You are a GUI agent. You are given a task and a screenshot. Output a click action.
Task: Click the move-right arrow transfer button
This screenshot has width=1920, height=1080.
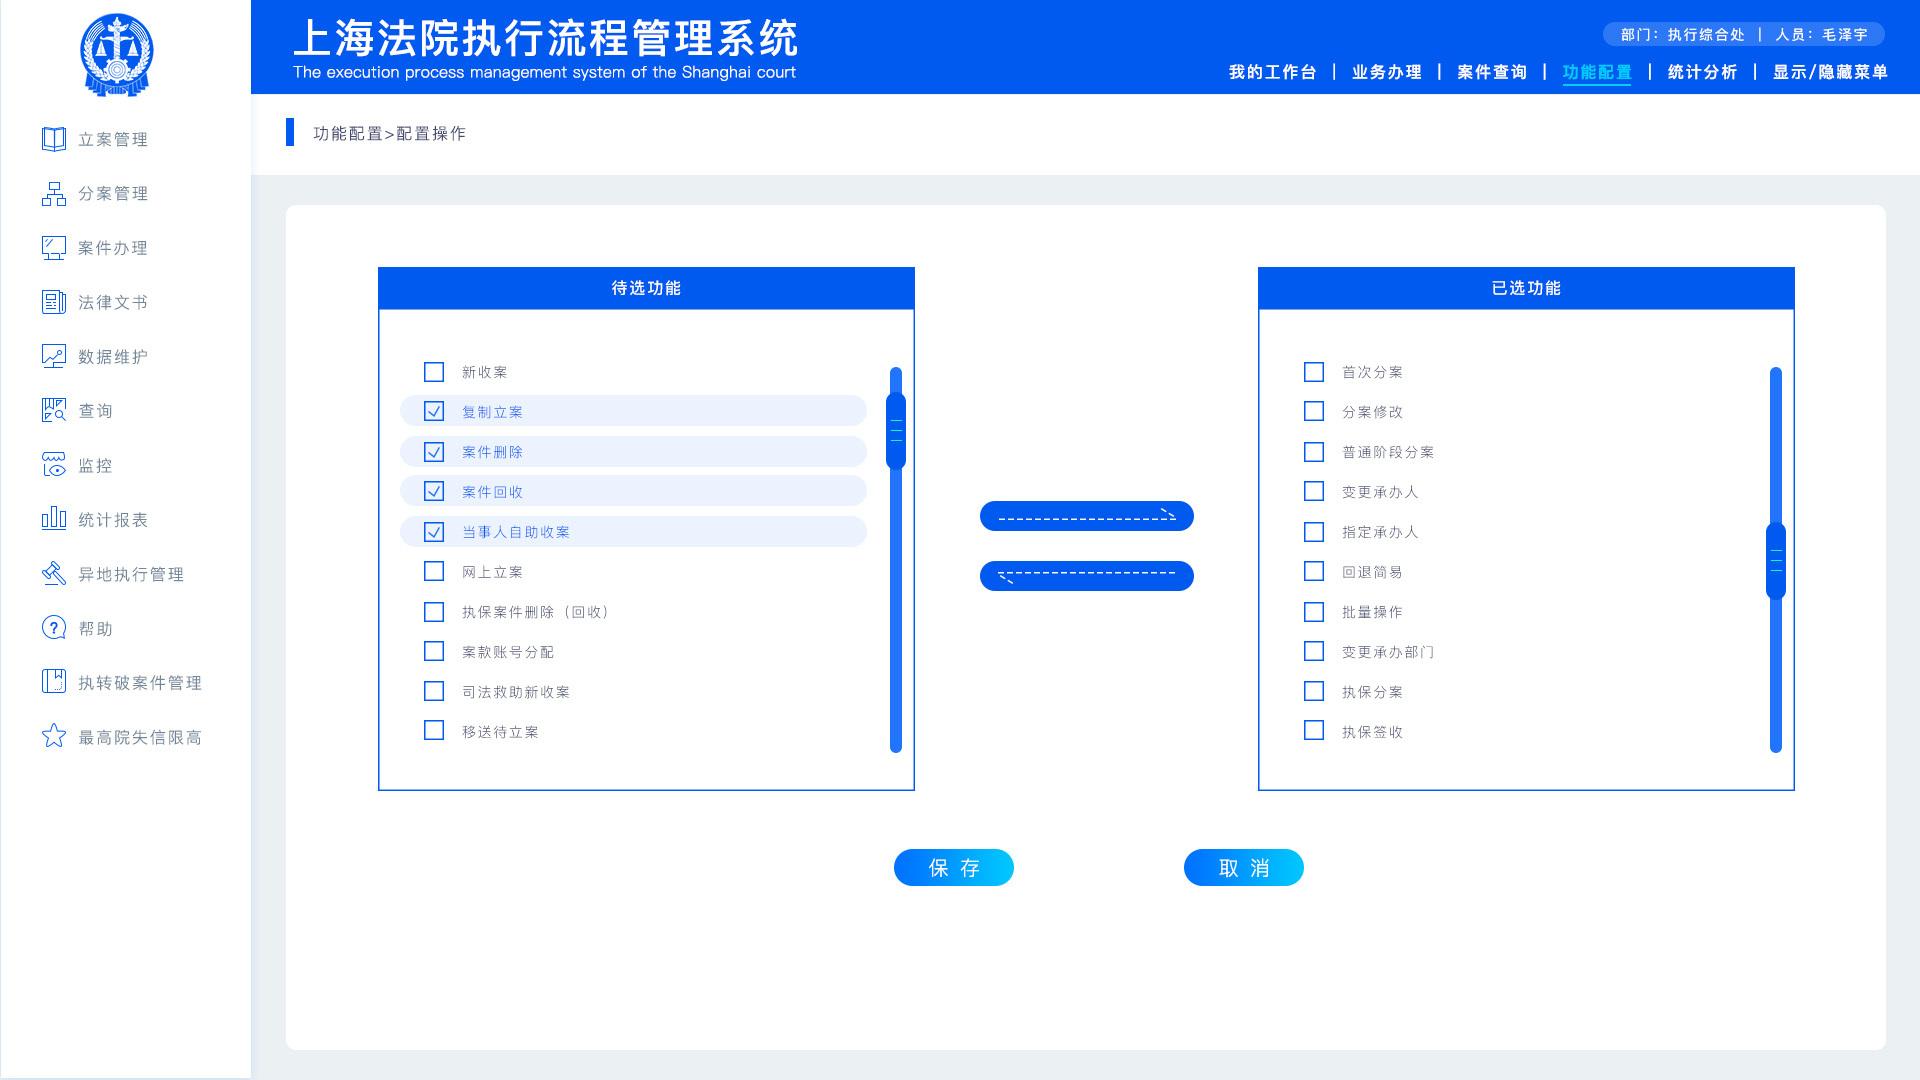pos(1086,516)
